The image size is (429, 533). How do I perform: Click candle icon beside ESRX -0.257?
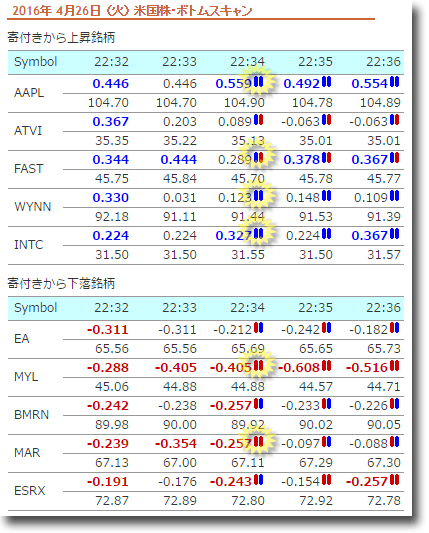tap(394, 480)
